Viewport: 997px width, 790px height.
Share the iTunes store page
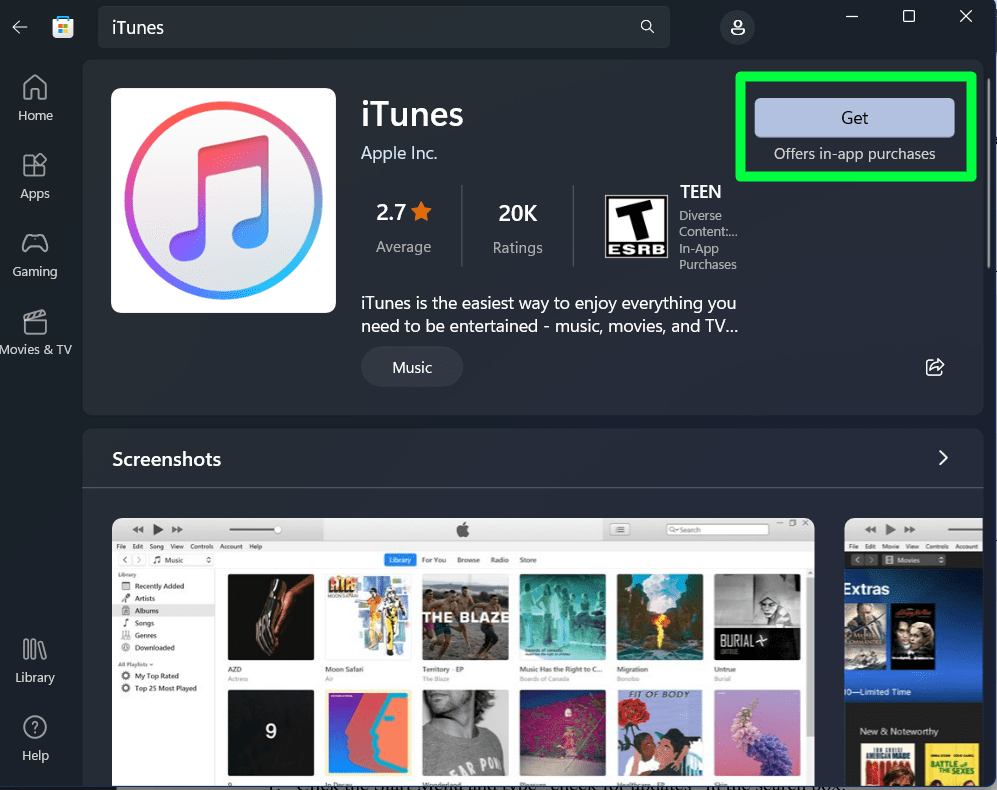934,367
